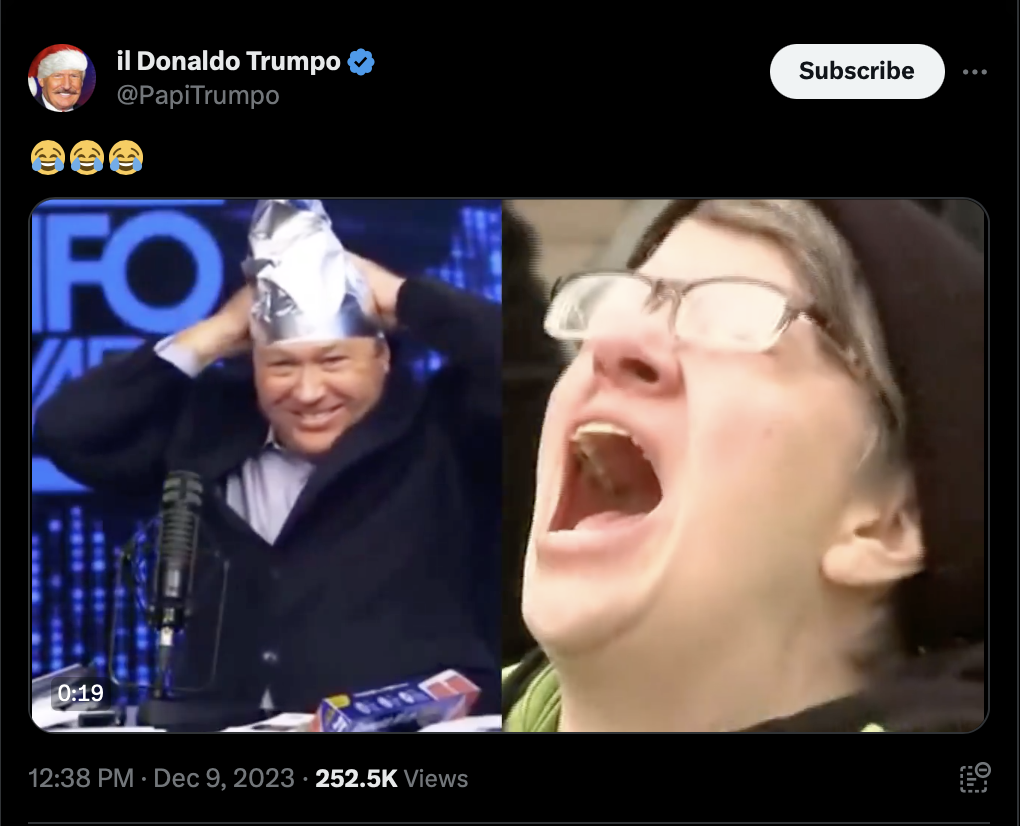
Task: Click the blue INFO logo in the video background
Action: (130, 273)
